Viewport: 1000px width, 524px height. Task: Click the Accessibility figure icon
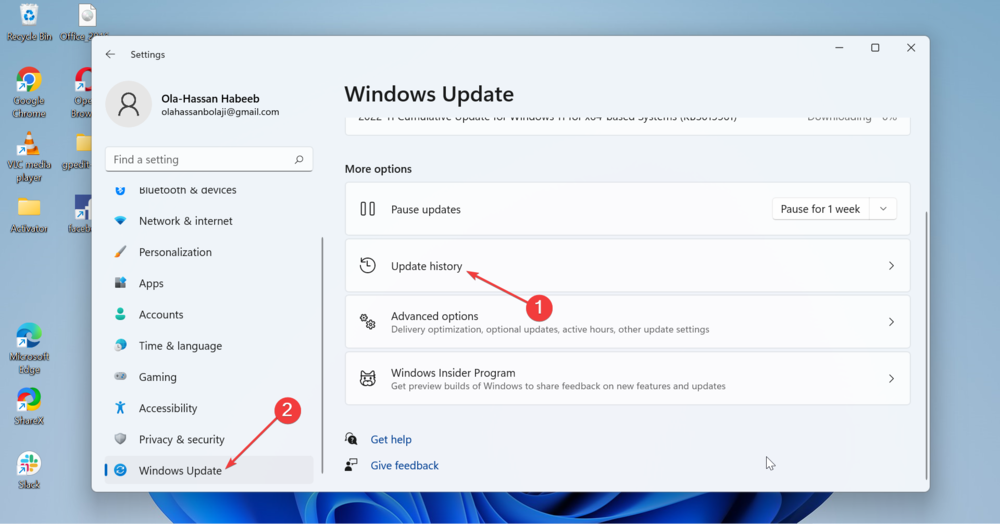click(x=120, y=408)
